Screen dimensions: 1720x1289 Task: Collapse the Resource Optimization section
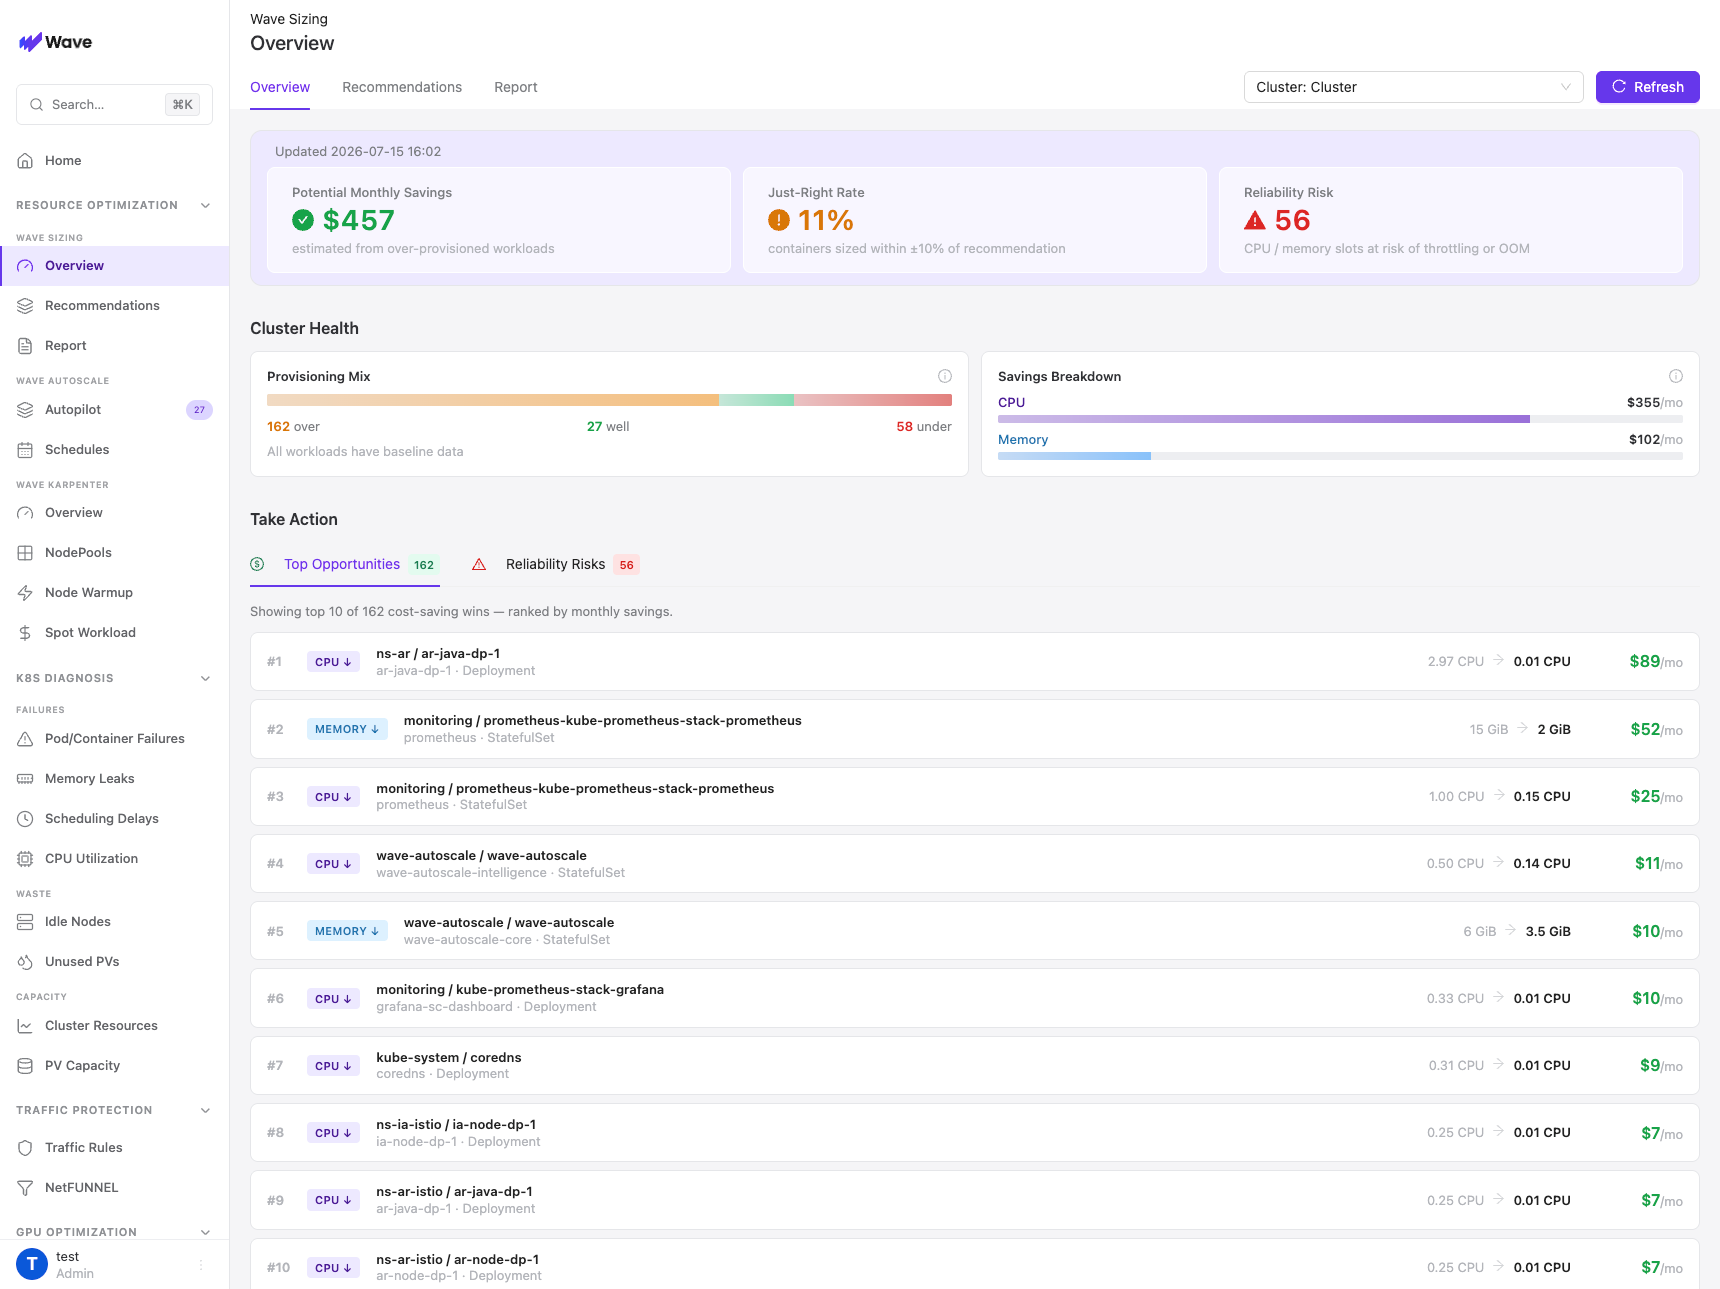pyautogui.click(x=206, y=205)
